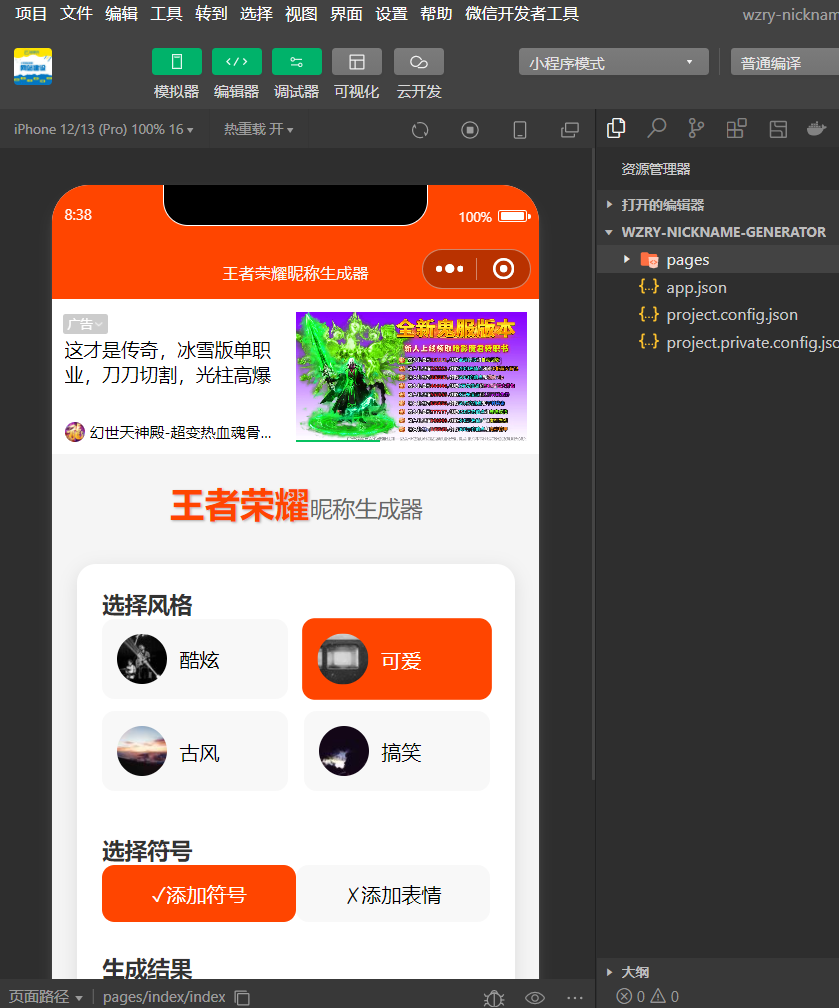Expand the pages folder arrow
The height and width of the screenshot is (1008, 839).
pyautogui.click(x=627, y=259)
